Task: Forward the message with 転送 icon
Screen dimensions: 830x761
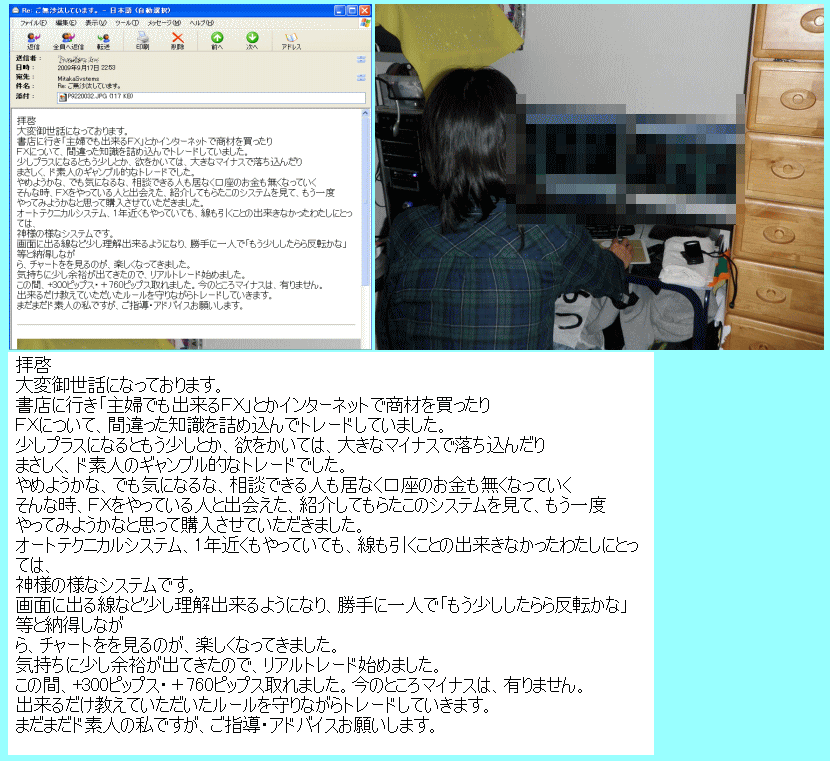Action: coord(104,40)
